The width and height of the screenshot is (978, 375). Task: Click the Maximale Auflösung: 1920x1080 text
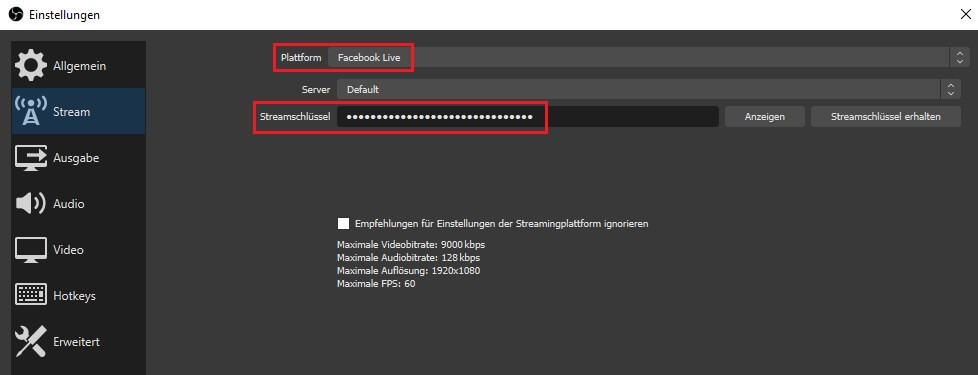(408, 270)
